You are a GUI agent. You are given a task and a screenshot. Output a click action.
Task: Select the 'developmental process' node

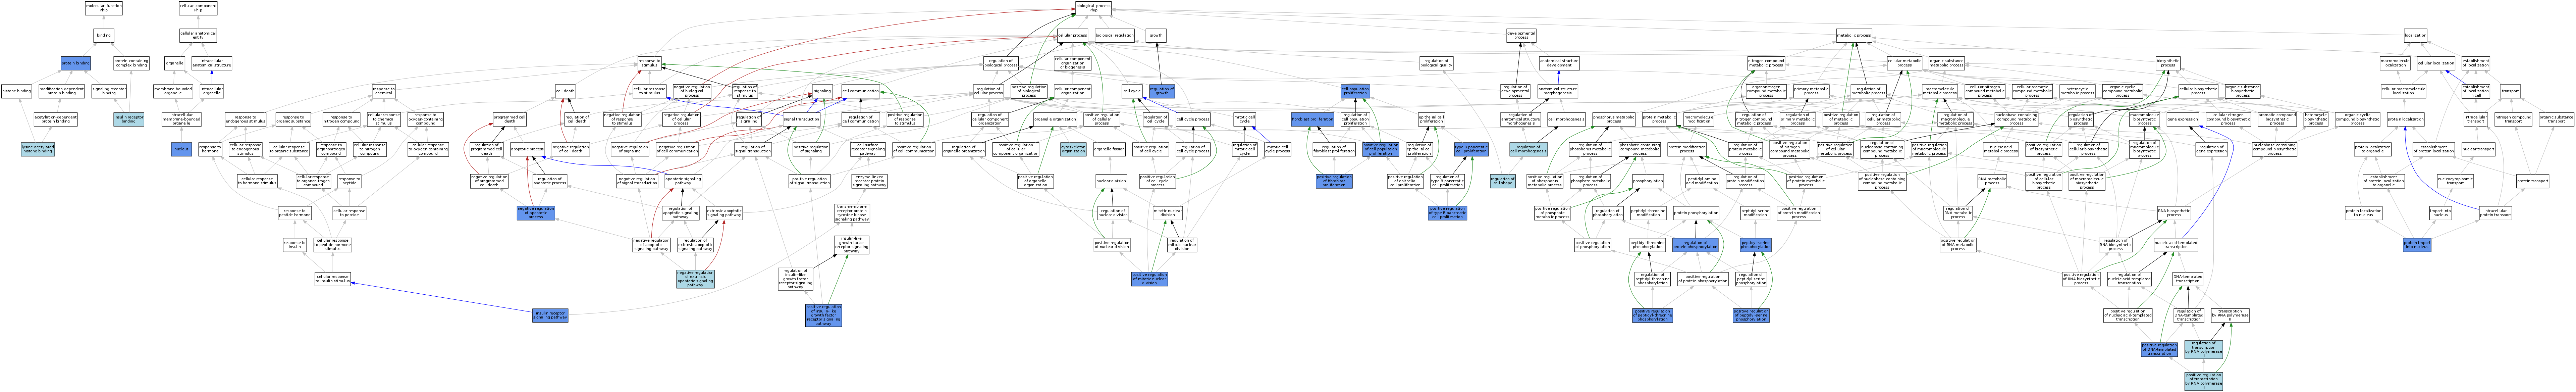click(x=1521, y=35)
